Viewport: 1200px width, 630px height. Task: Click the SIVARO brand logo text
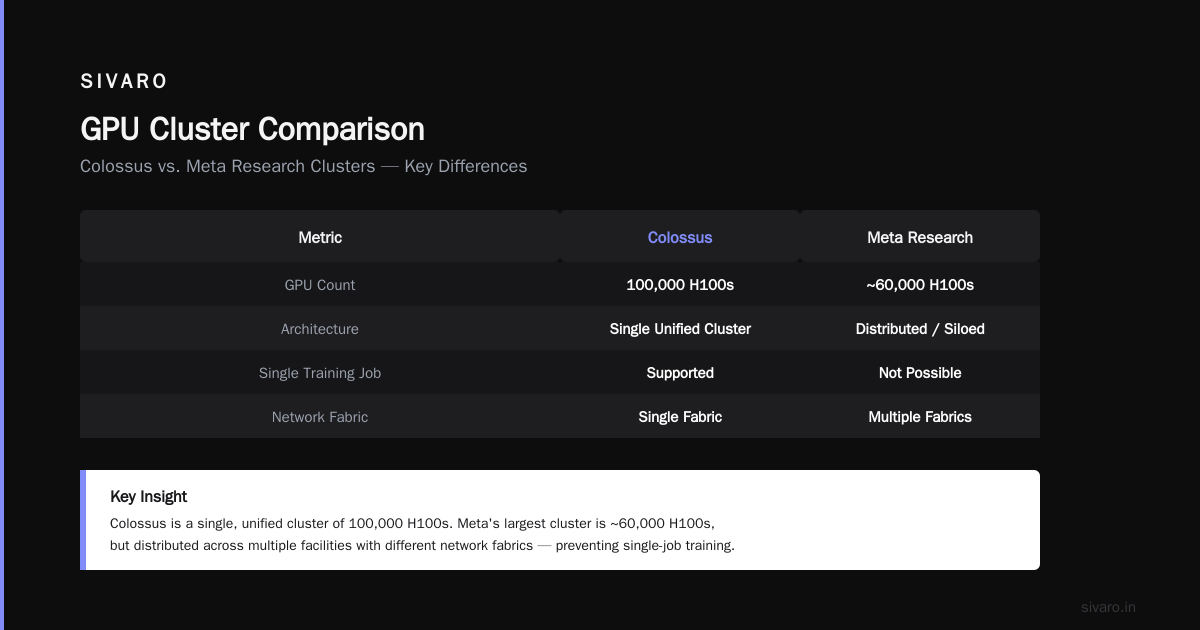124,81
